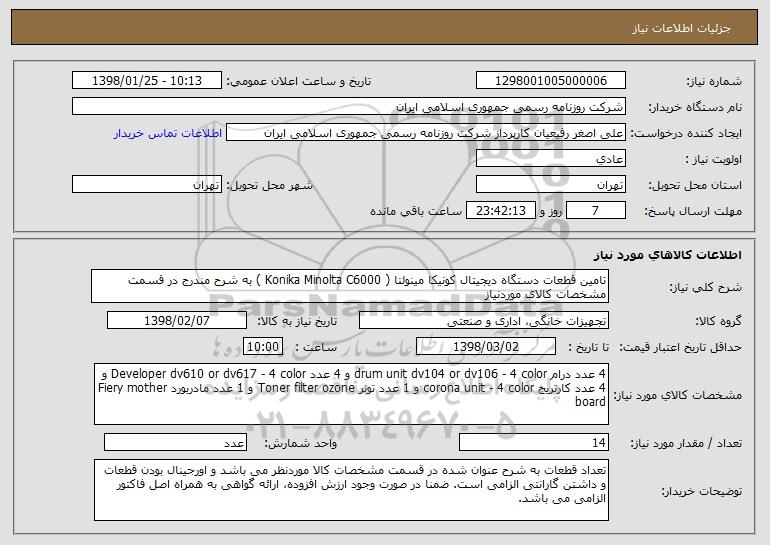This screenshot has height=545, width=770.
Task: Click the مشخصات کالای مورد نیاز label
Action: pyautogui.click(x=678, y=395)
